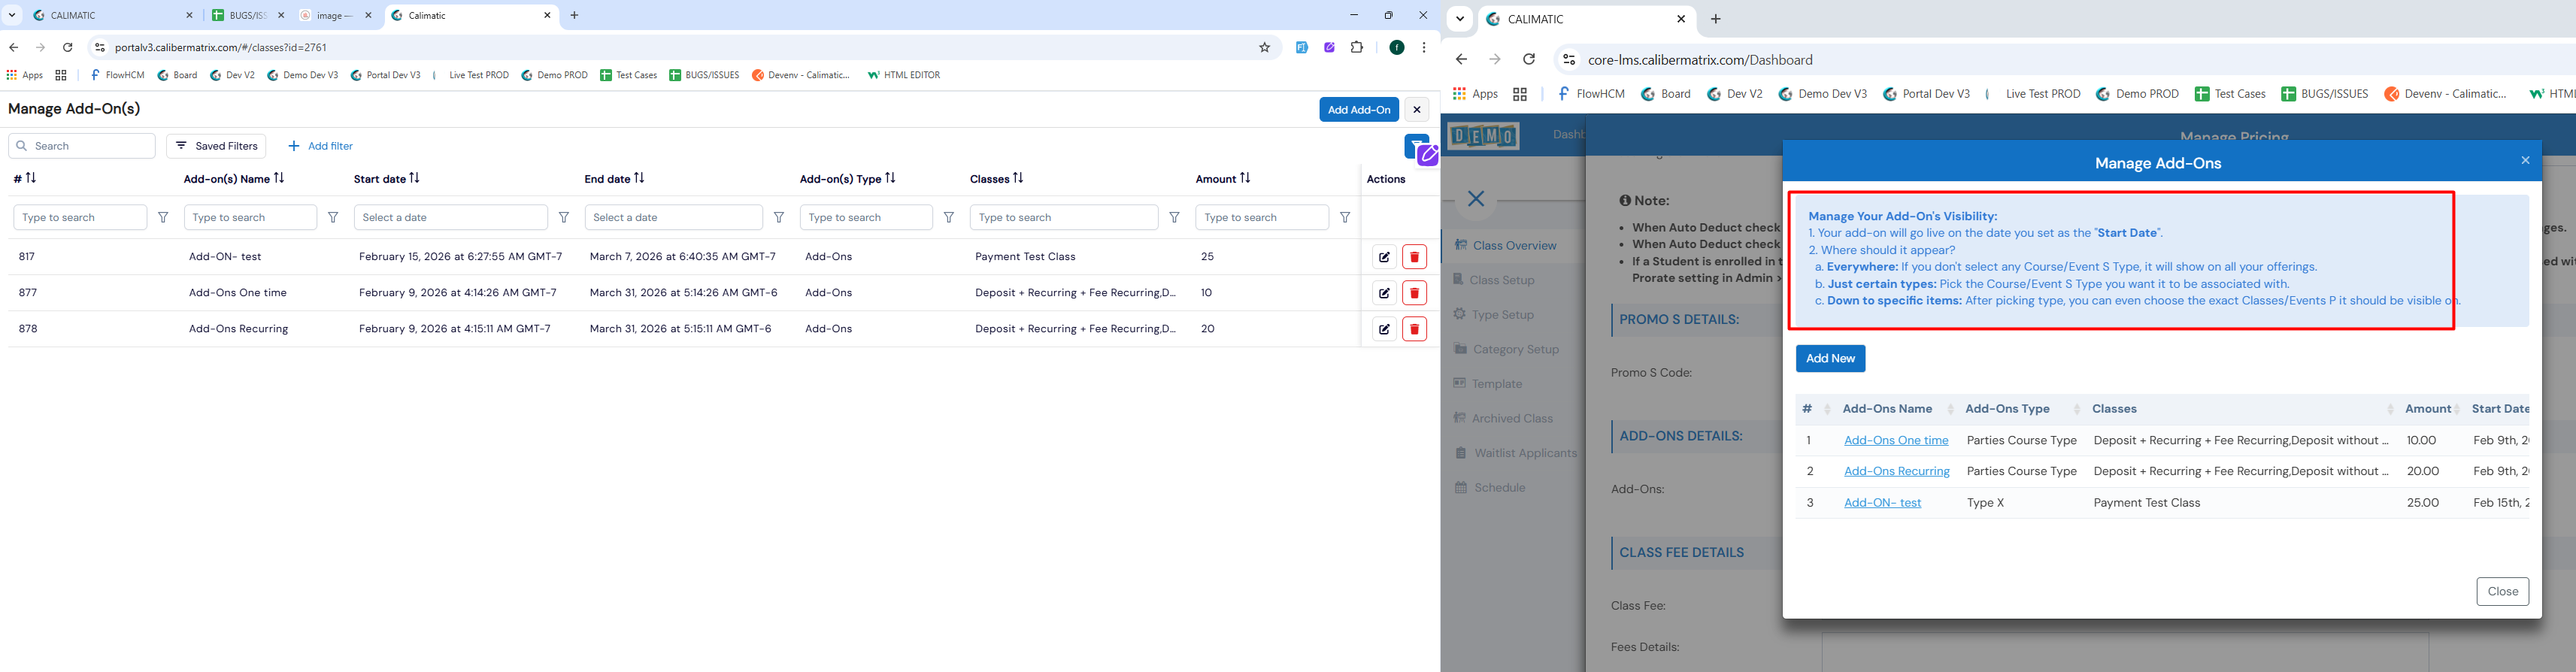Open Chrome profile avatar
Screen dimensions: 2576x672
pyautogui.click(x=1397, y=47)
